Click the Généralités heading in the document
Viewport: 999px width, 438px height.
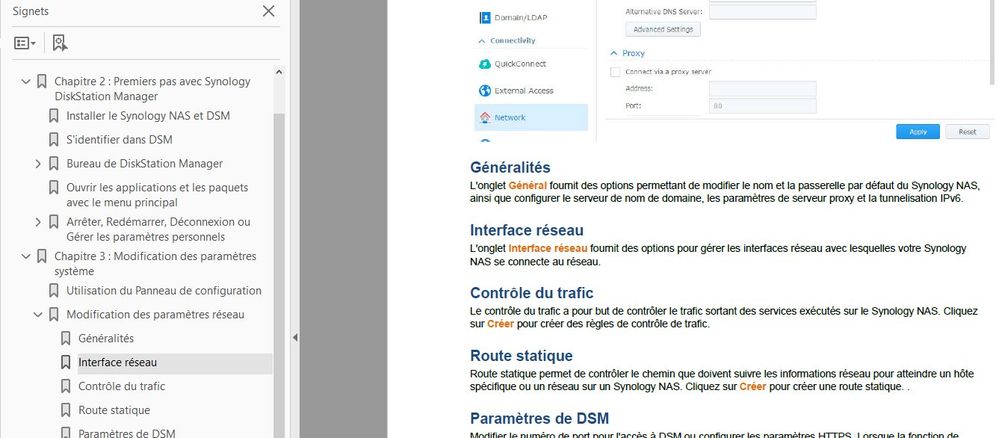point(510,167)
